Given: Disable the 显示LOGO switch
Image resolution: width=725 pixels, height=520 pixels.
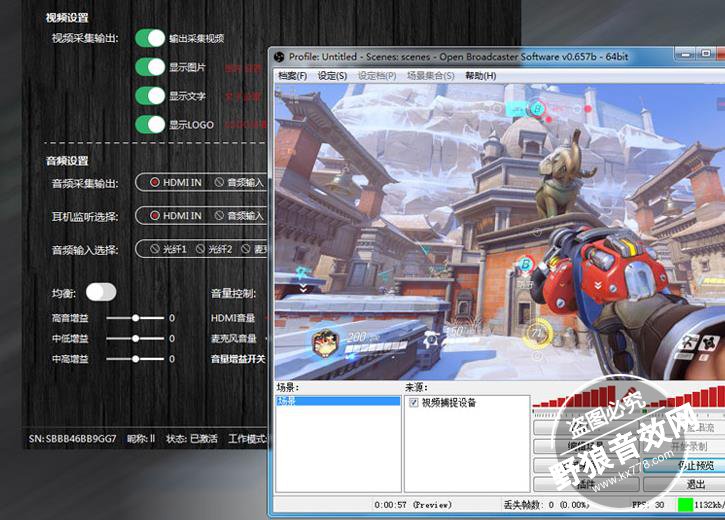Looking at the screenshot, I should click(x=150, y=124).
